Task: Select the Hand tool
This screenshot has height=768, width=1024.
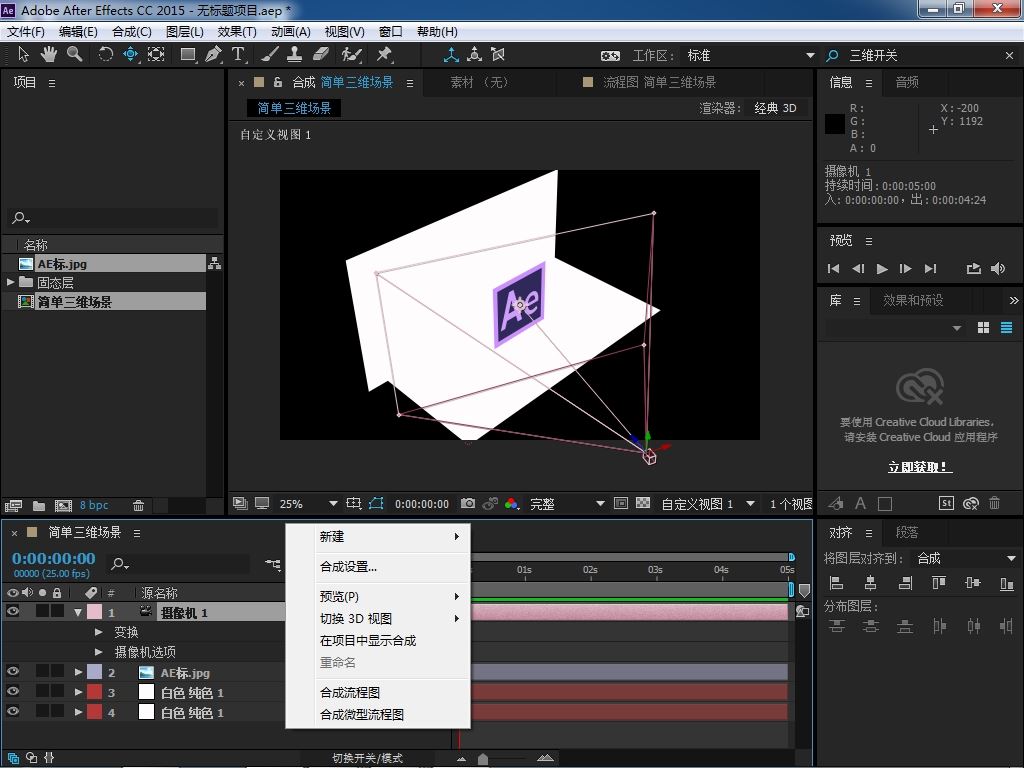Action: 48,54
